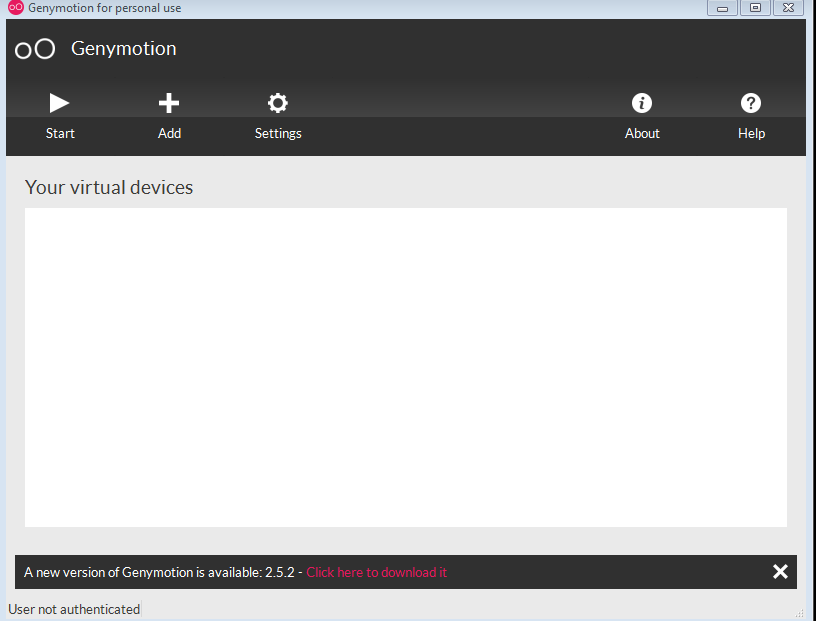Follow the 'Click here to download it' link
Screen dimensions: 816x621
click(x=377, y=572)
